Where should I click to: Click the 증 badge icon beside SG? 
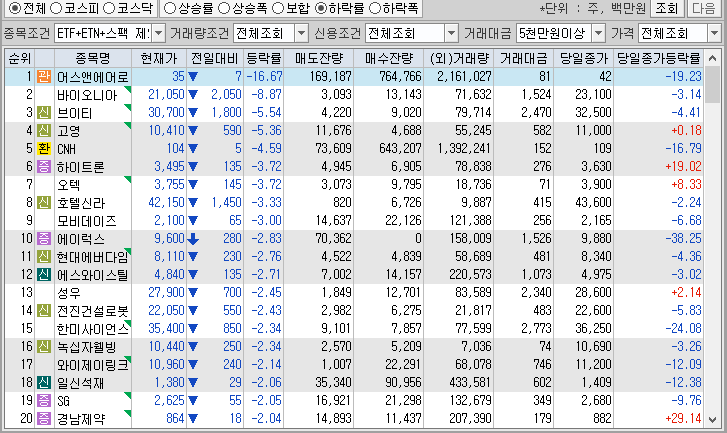tap(44, 400)
